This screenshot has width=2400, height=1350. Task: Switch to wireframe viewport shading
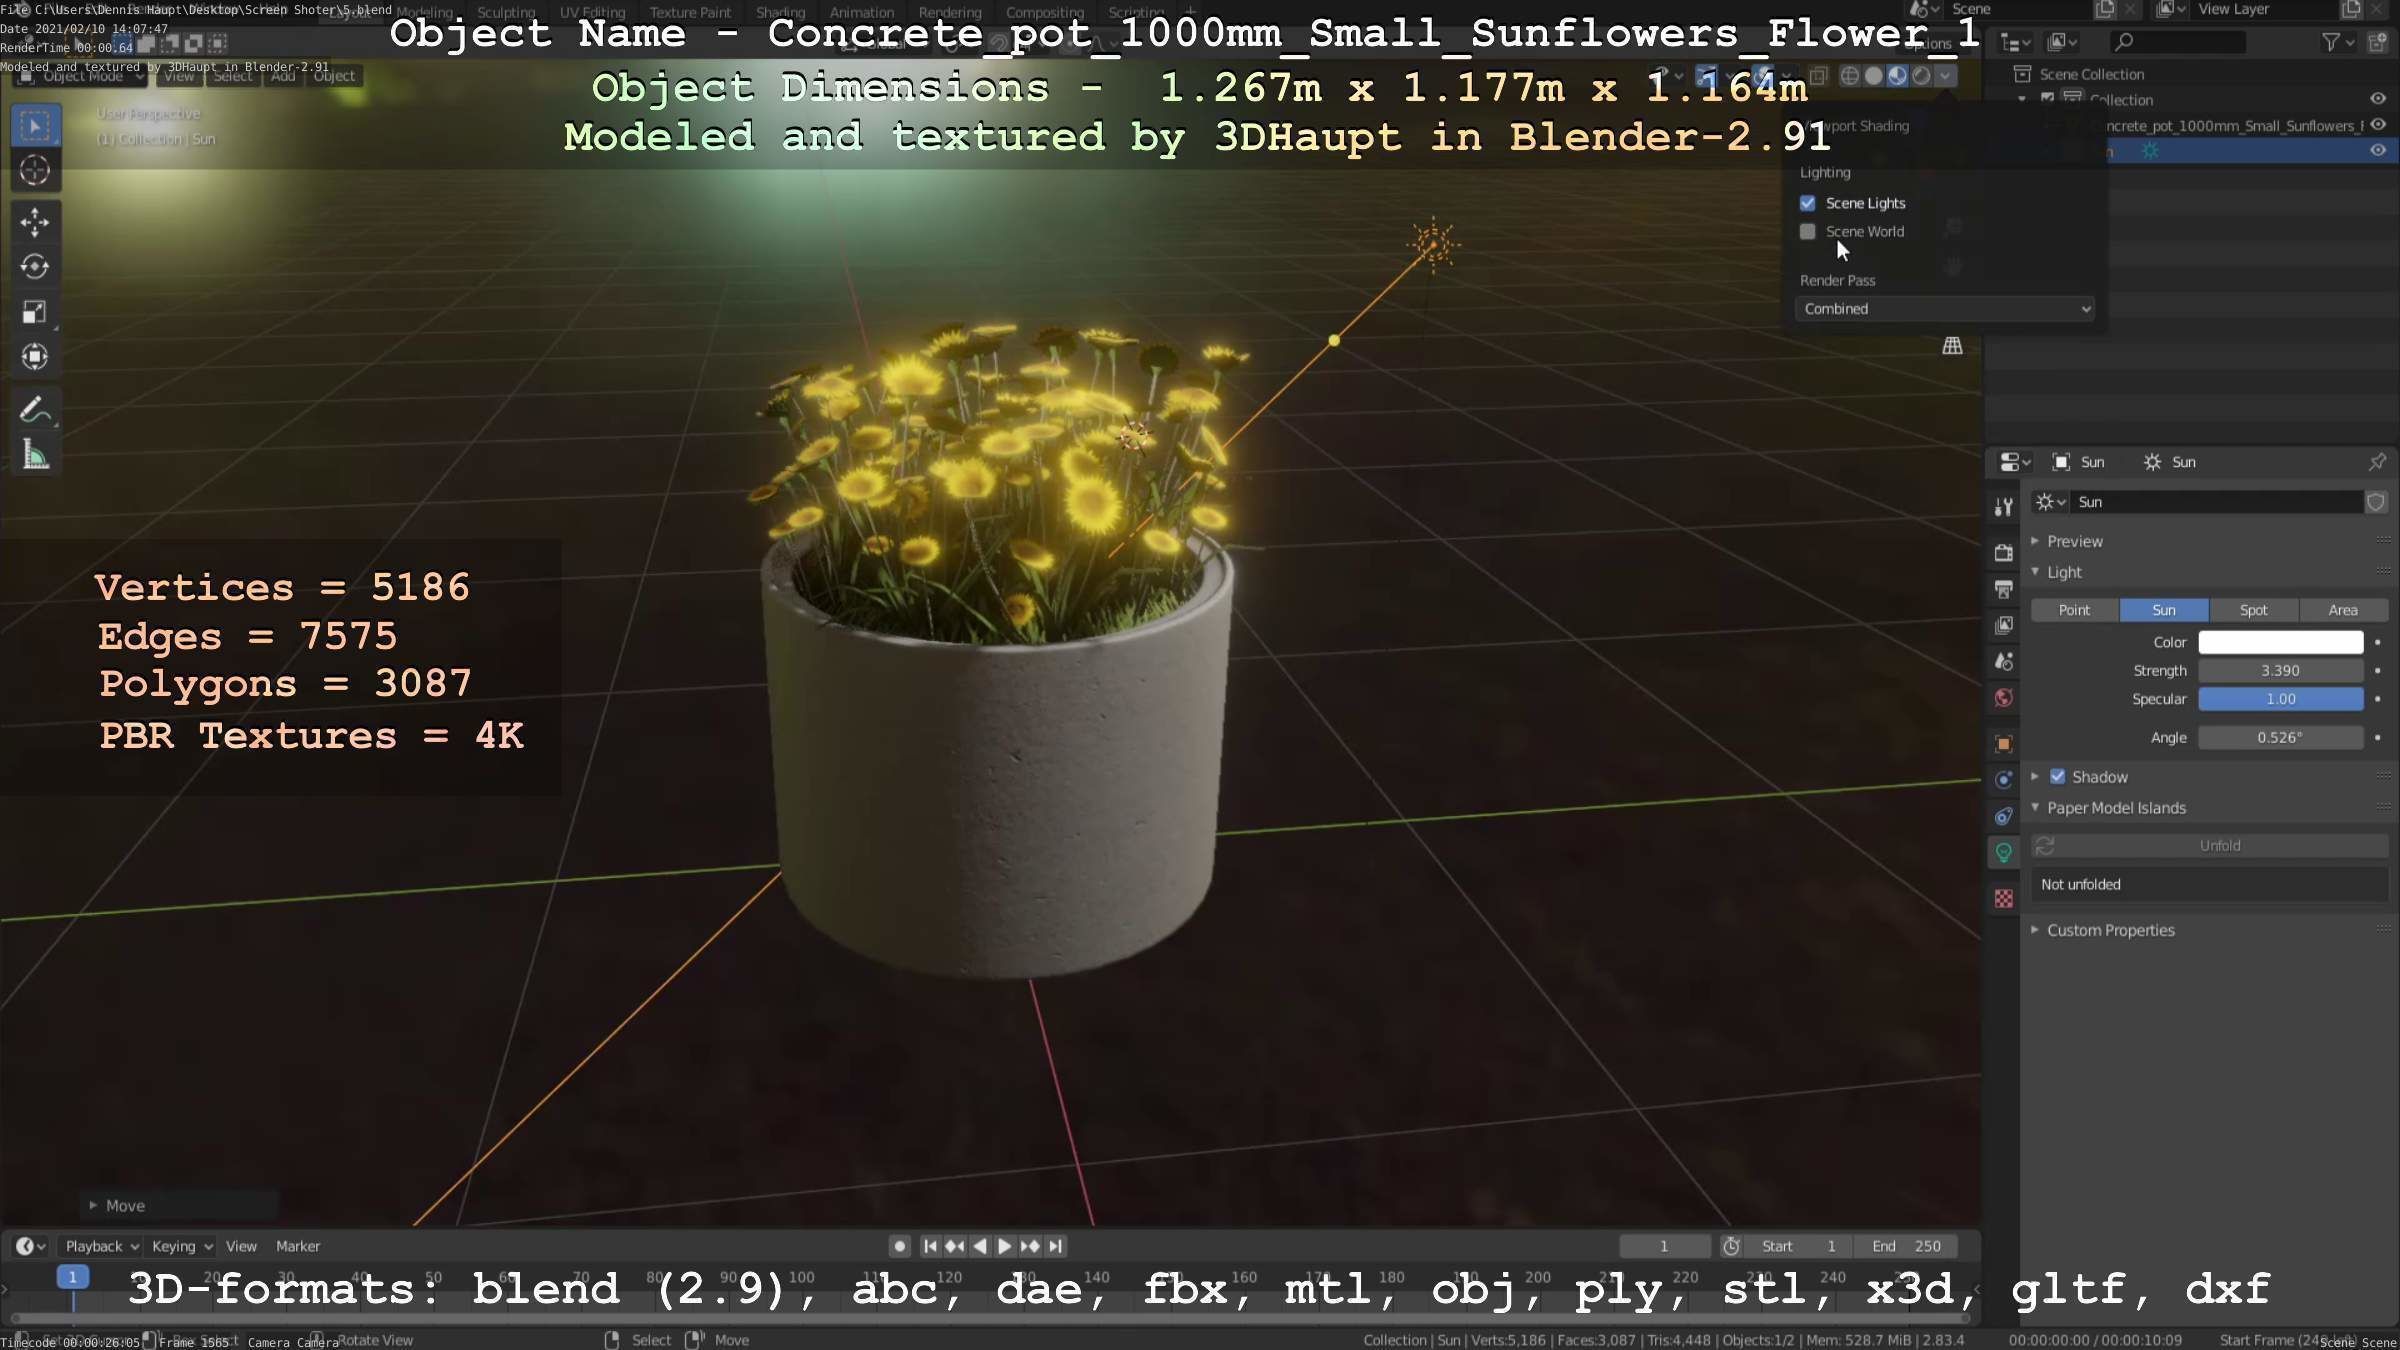1850,76
